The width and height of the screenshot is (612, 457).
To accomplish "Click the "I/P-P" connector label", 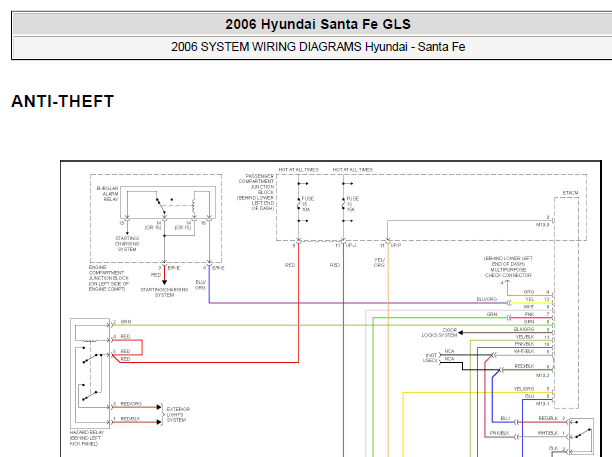I will coord(396,245).
